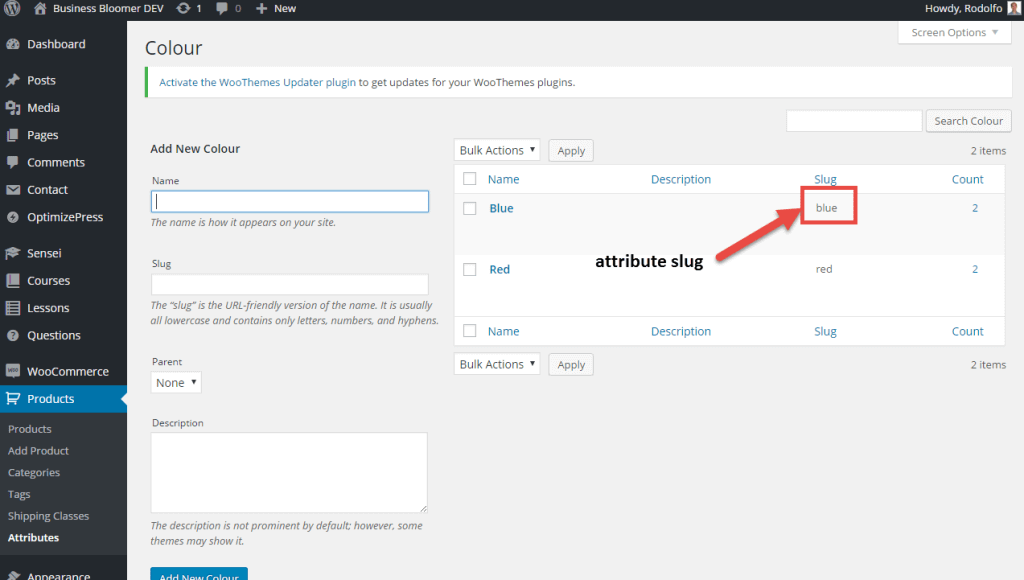Viewport: 1024px width, 580px height.
Task: Open the Media library menu
Action: 43,108
